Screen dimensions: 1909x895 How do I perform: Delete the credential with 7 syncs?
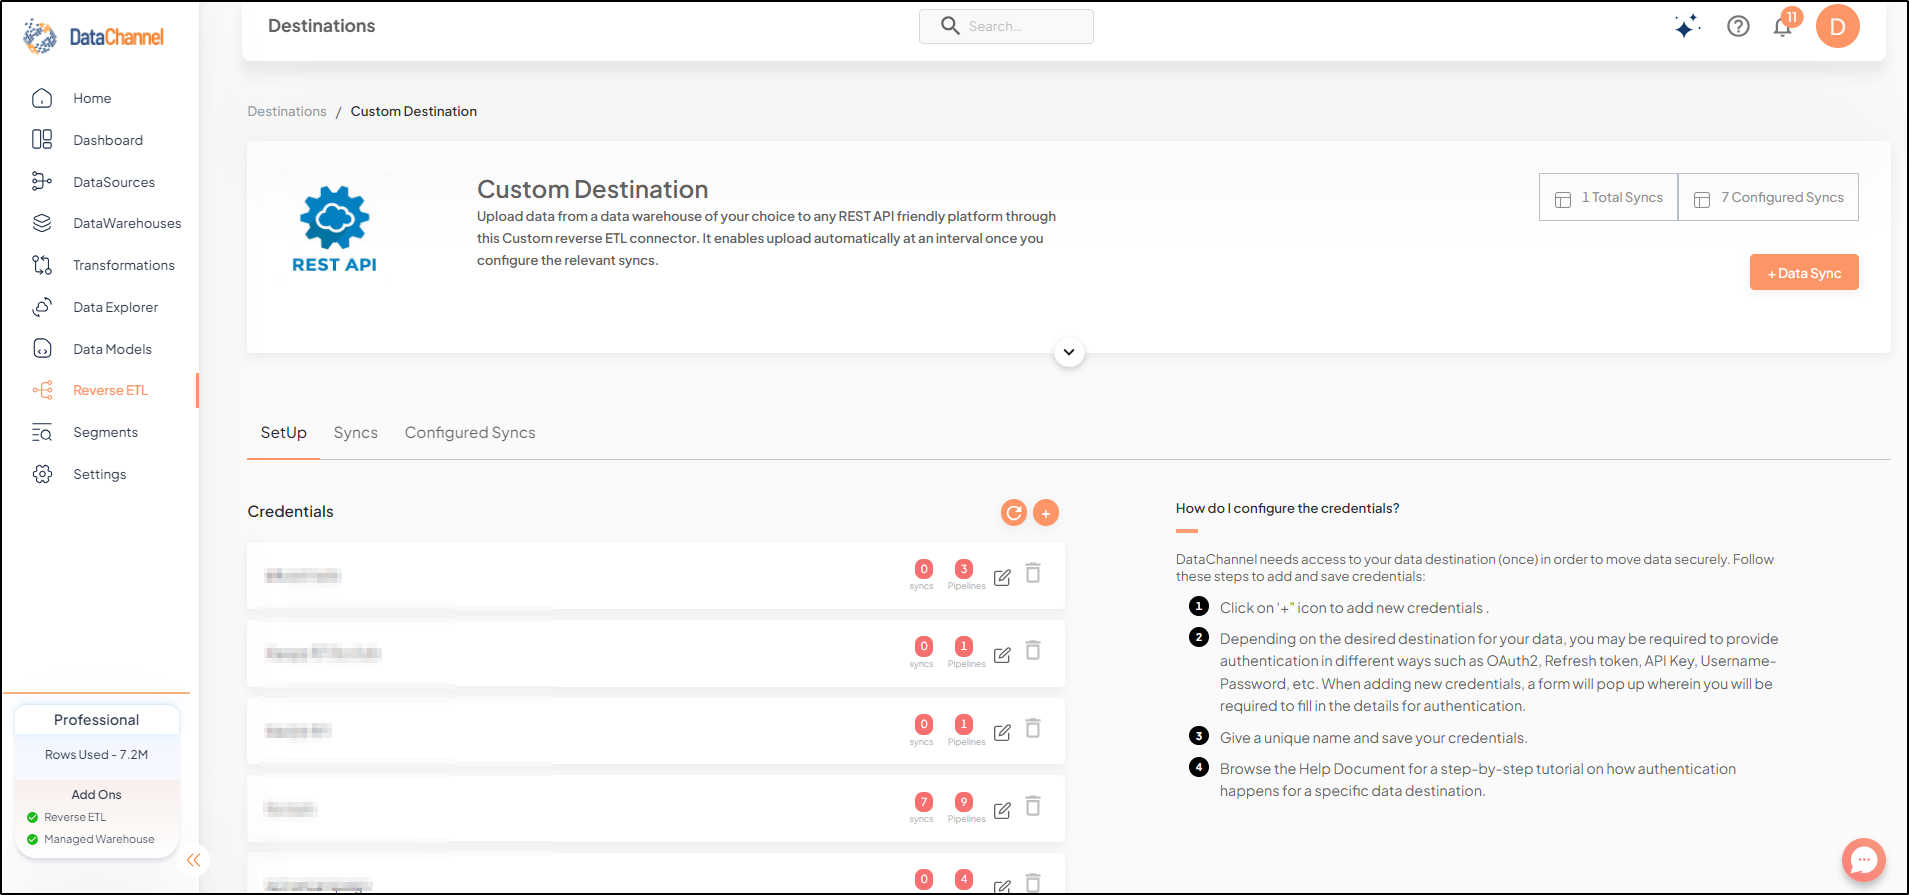[1033, 806]
